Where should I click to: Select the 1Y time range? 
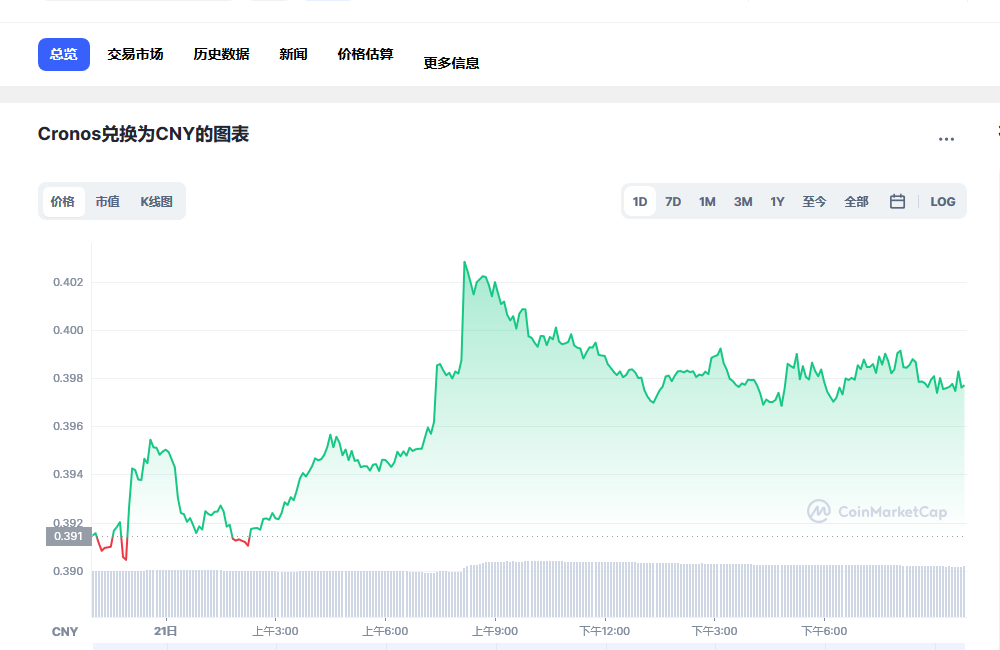click(776, 201)
